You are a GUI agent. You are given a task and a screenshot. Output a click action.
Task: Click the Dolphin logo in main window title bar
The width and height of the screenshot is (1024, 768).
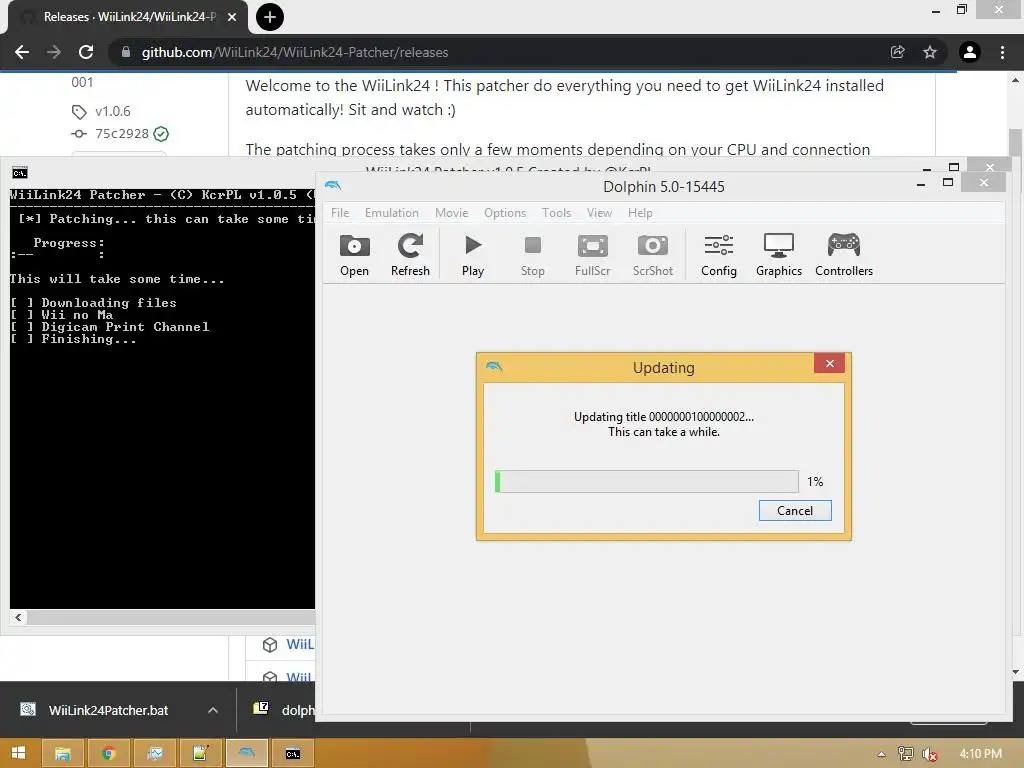(x=333, y=186)
